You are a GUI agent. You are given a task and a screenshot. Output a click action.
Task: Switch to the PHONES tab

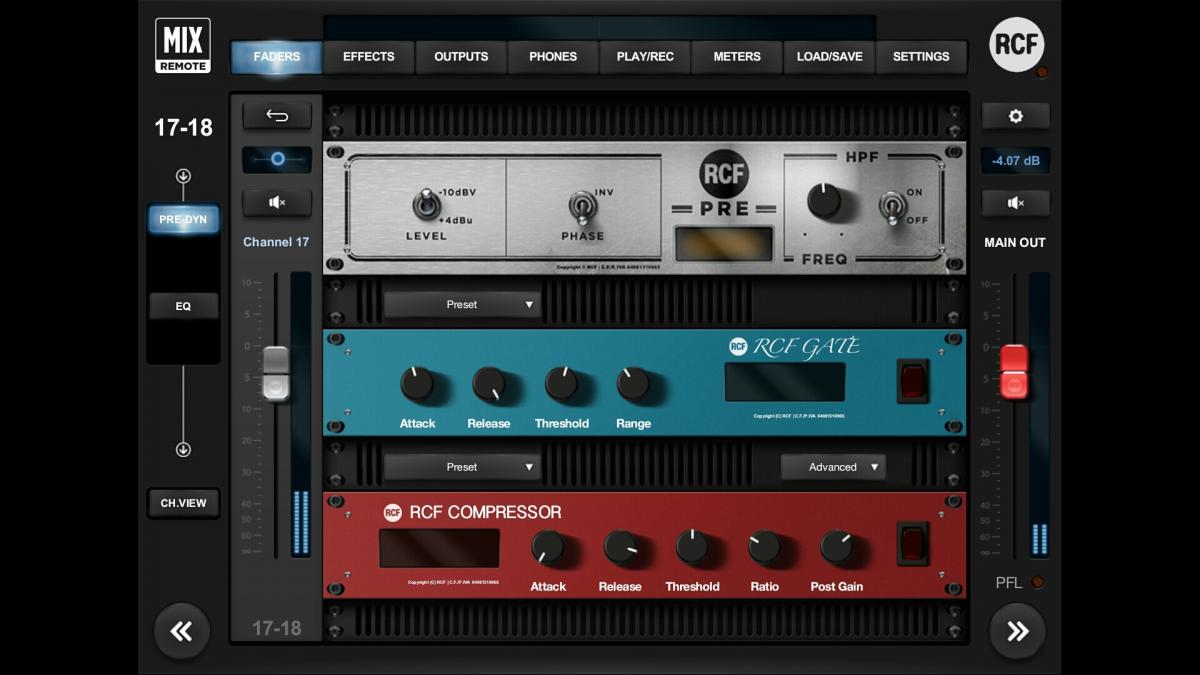553,57
